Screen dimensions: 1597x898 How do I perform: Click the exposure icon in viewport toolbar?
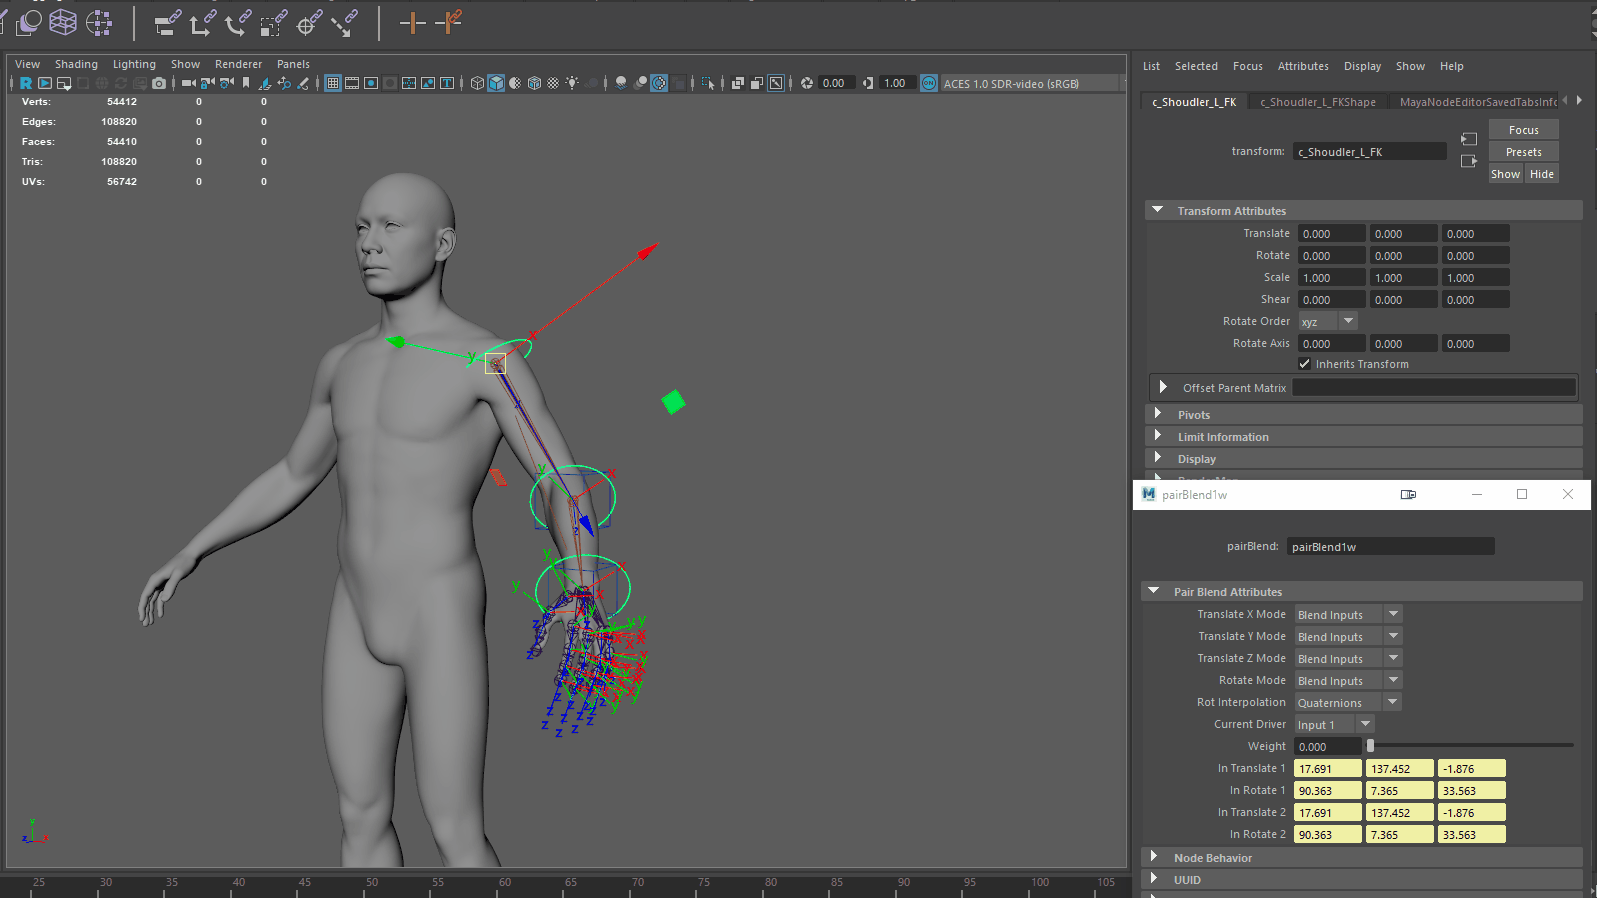pos(807,83)
